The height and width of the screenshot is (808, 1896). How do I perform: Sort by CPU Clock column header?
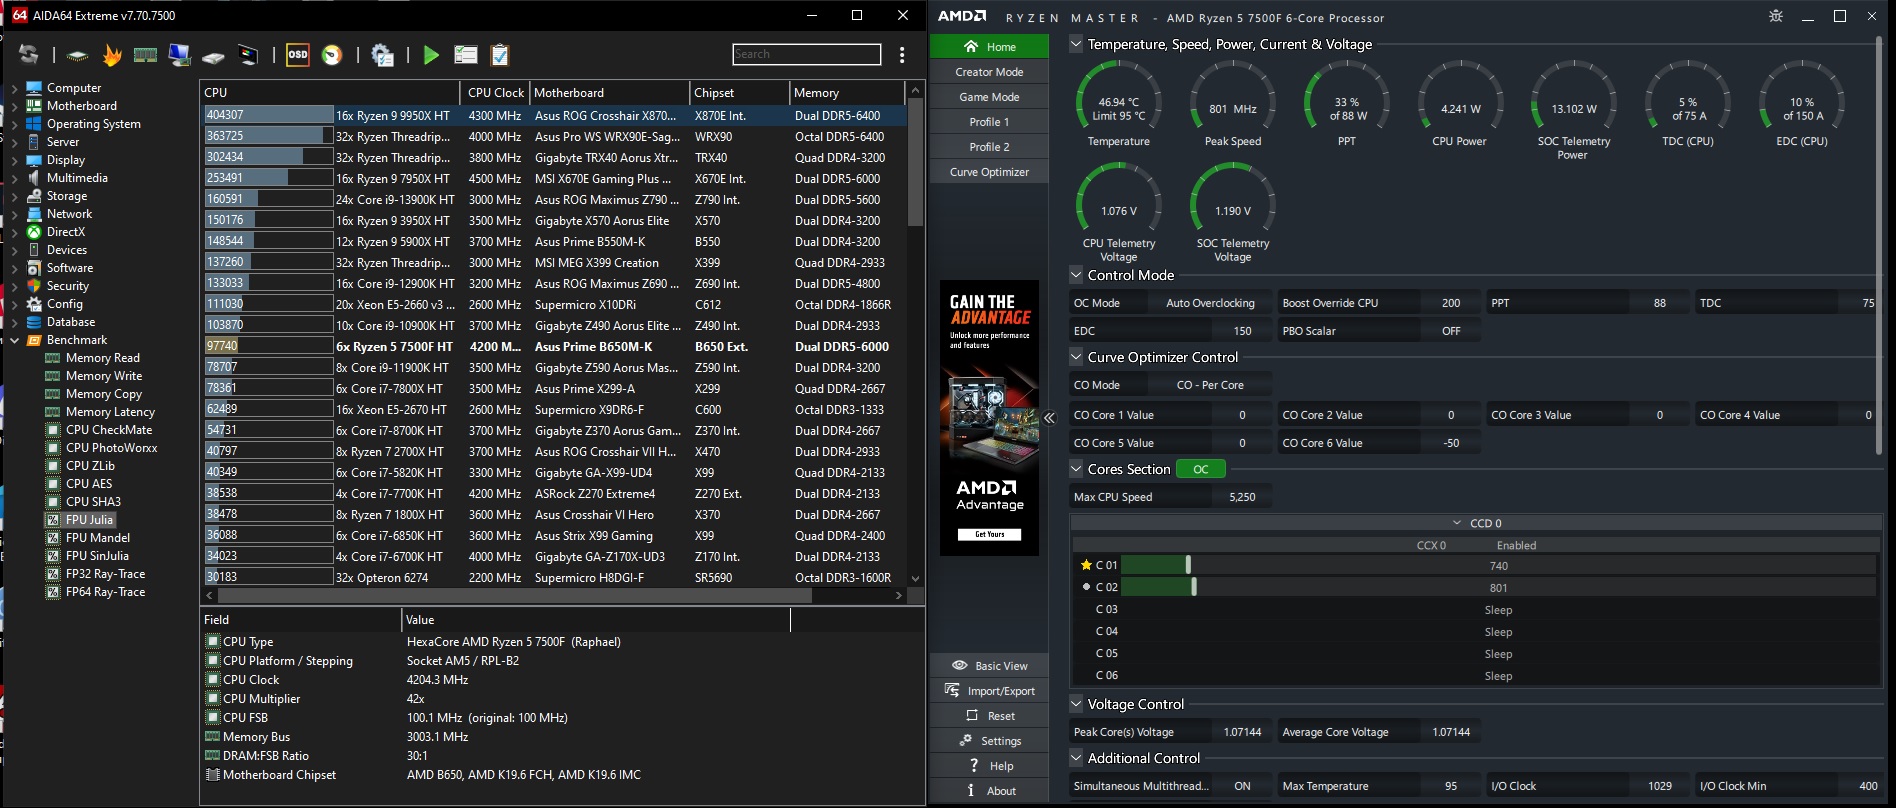coord(495,92)
